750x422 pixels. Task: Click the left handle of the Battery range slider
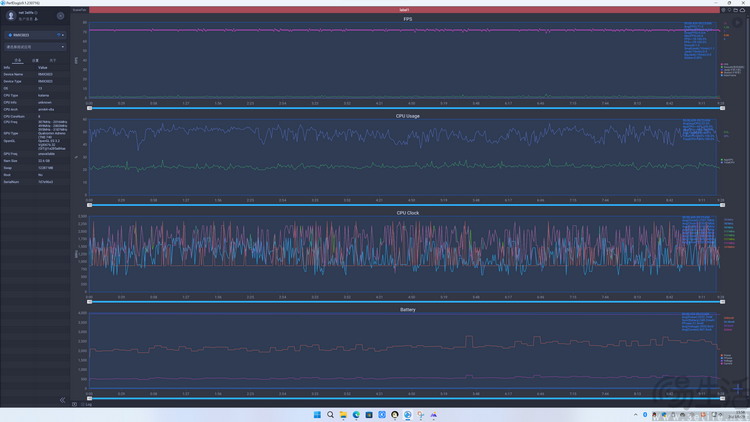[89, 398]
